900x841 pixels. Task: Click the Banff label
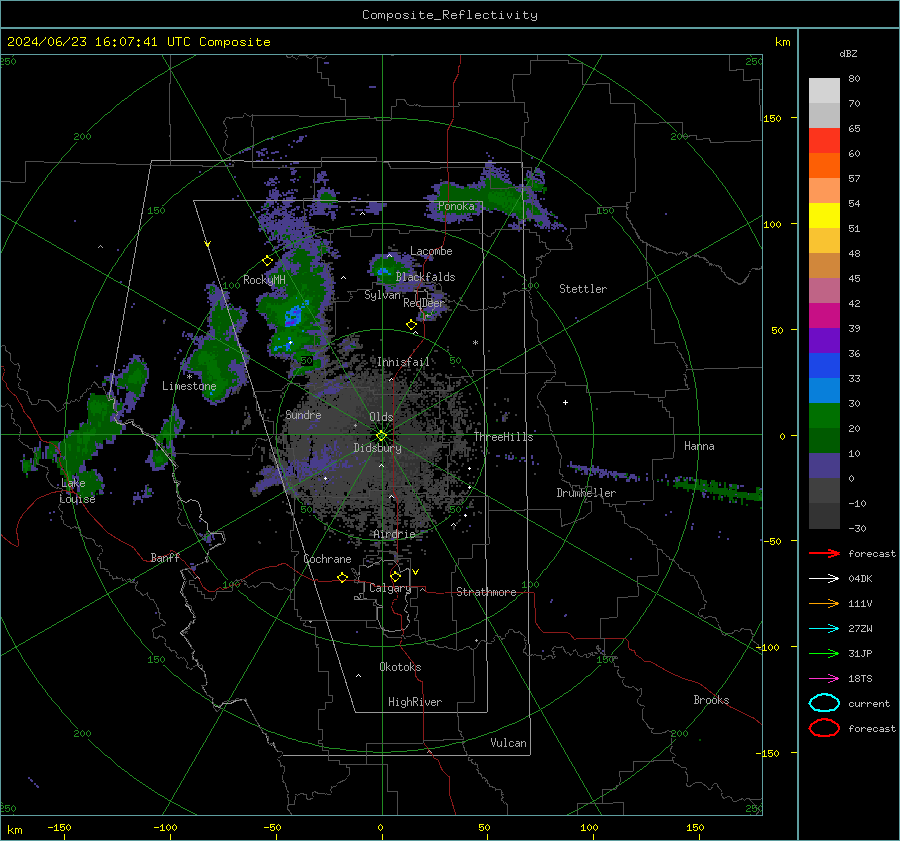[x=165, y=557]
